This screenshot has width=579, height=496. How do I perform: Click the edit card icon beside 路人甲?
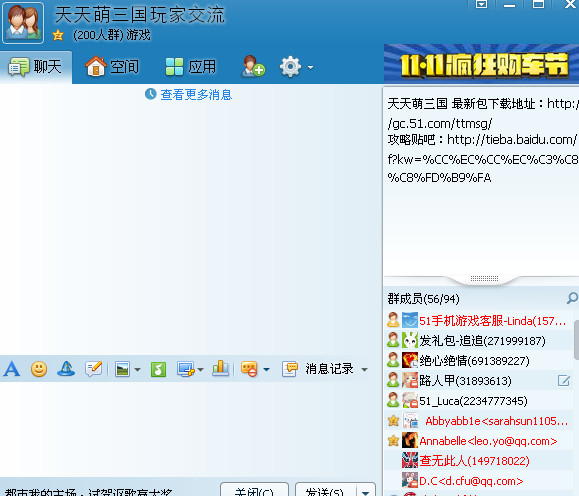coord(564,381)
